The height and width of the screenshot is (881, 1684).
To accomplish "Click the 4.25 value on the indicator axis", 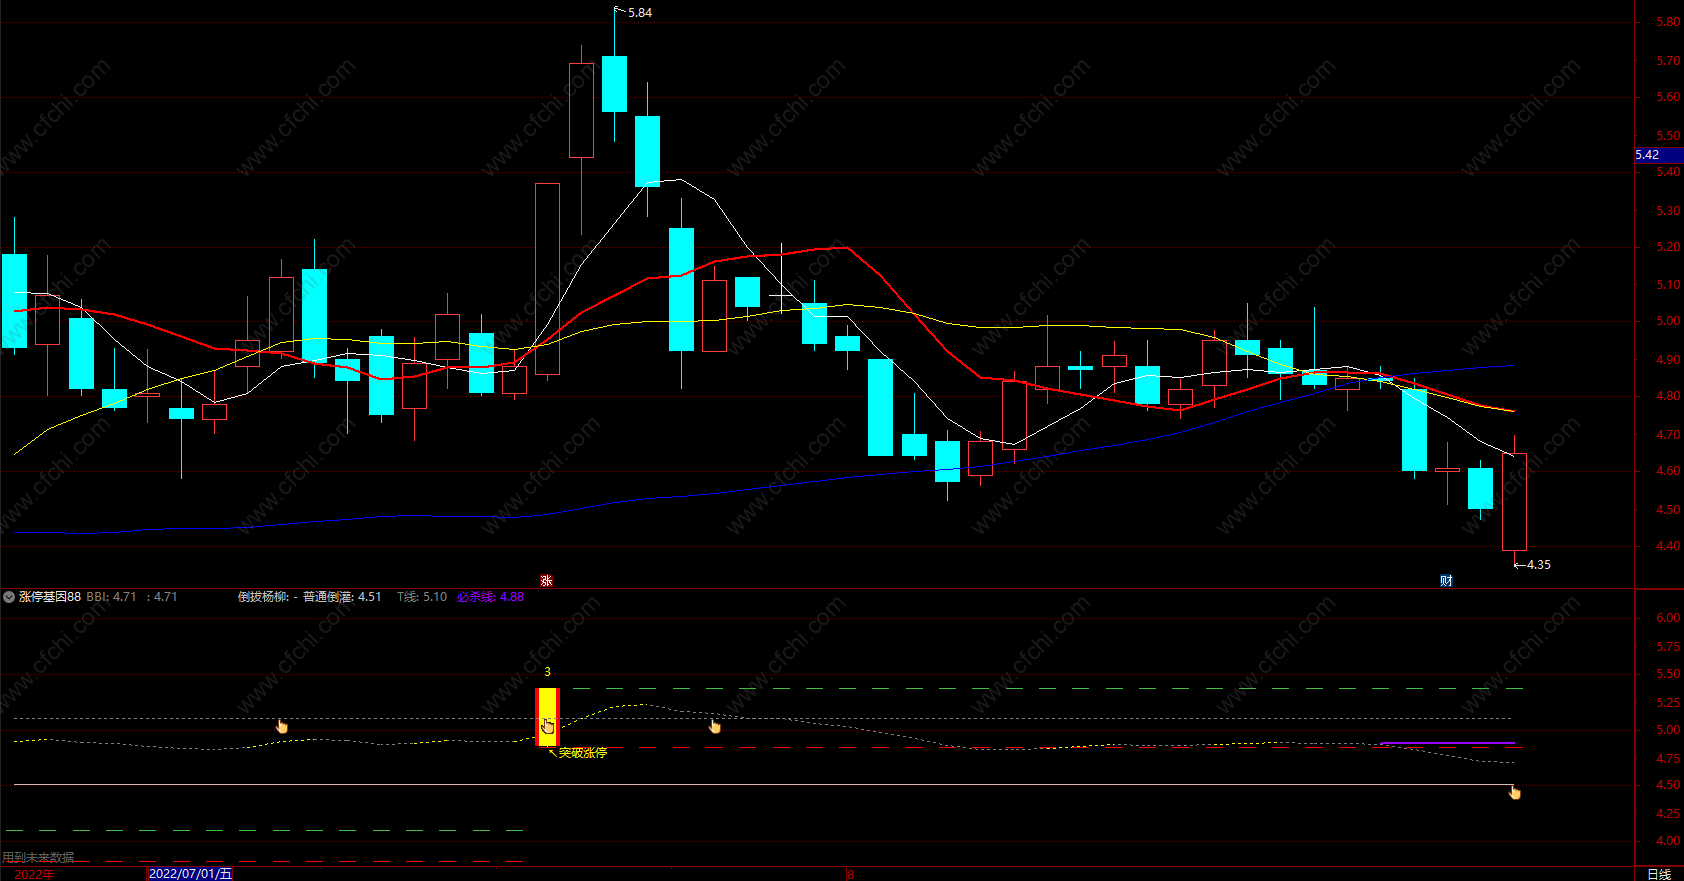I will point(1668,814).
